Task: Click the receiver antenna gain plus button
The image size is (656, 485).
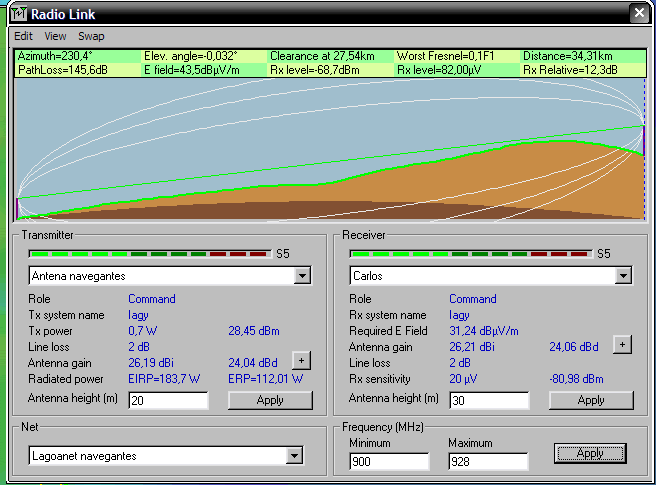Action: (x=622, y=345)
